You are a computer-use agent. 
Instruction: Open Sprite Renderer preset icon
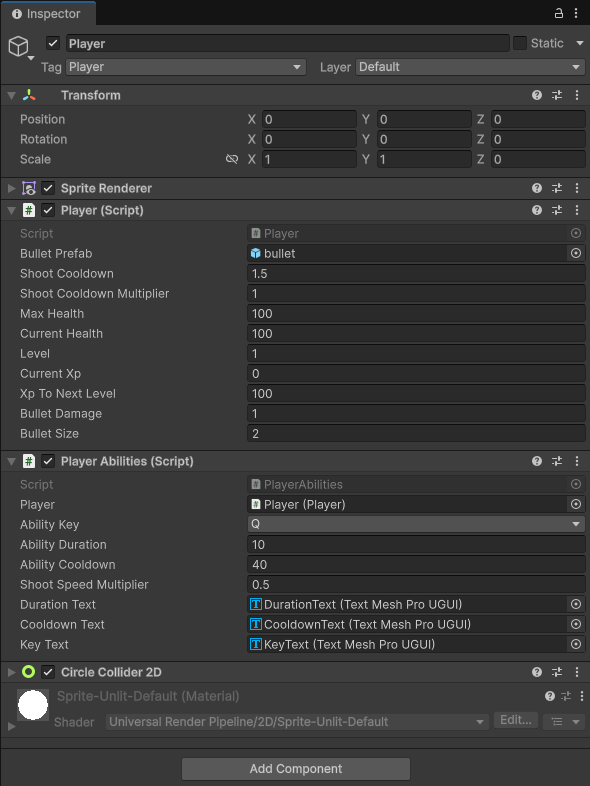pos(557,188)
